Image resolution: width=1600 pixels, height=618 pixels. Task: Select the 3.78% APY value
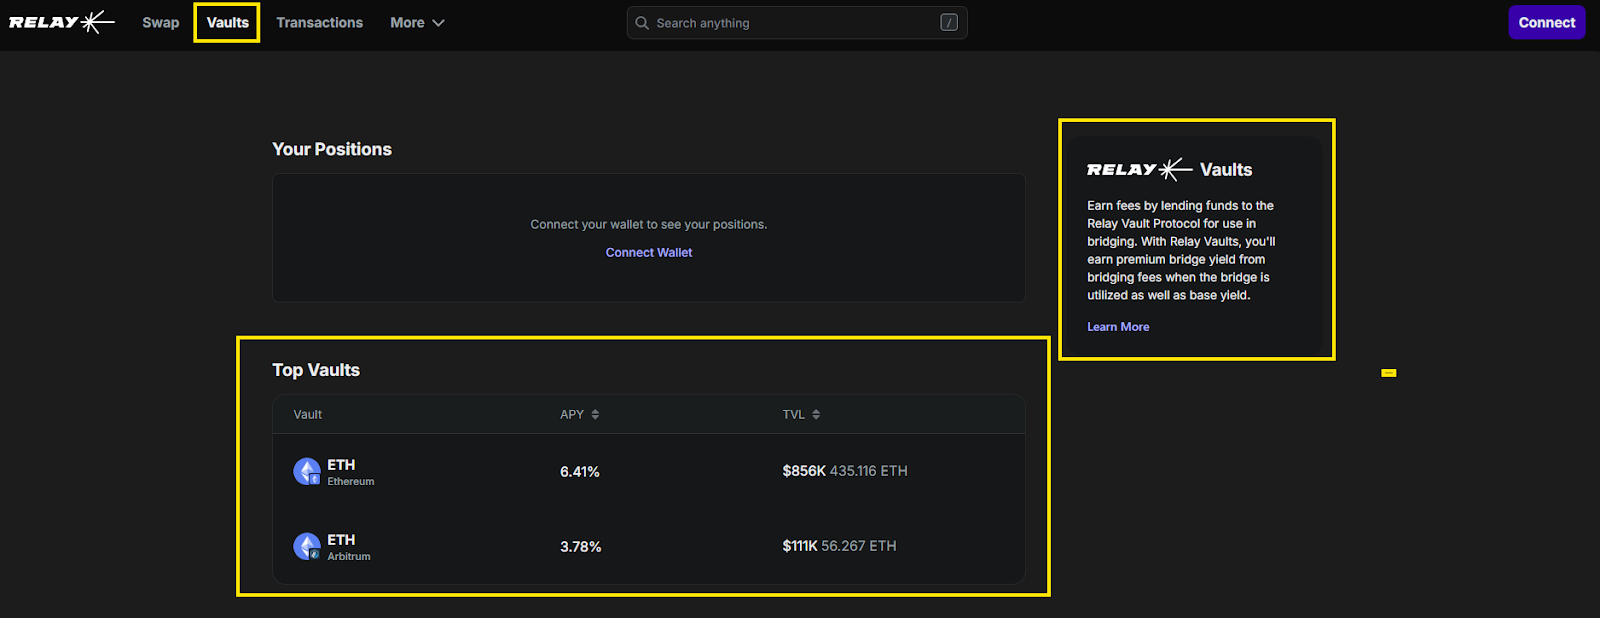[x=581, y=546]
